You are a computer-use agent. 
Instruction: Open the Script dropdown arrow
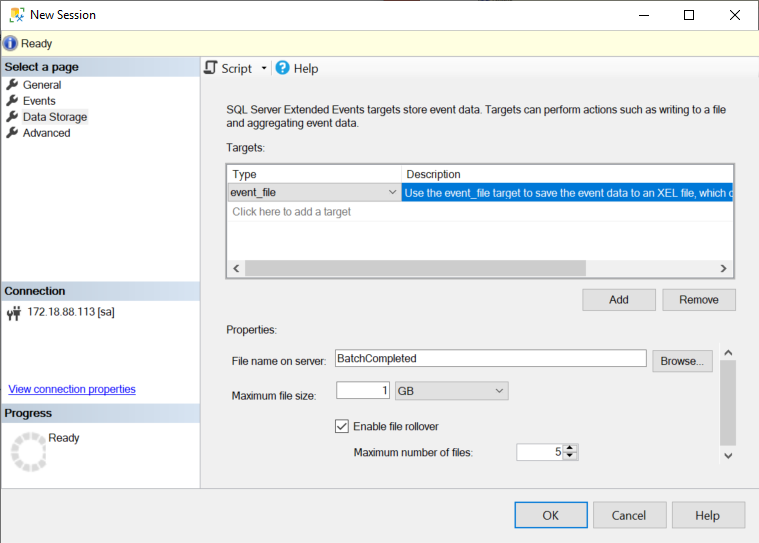click(264, 68)
